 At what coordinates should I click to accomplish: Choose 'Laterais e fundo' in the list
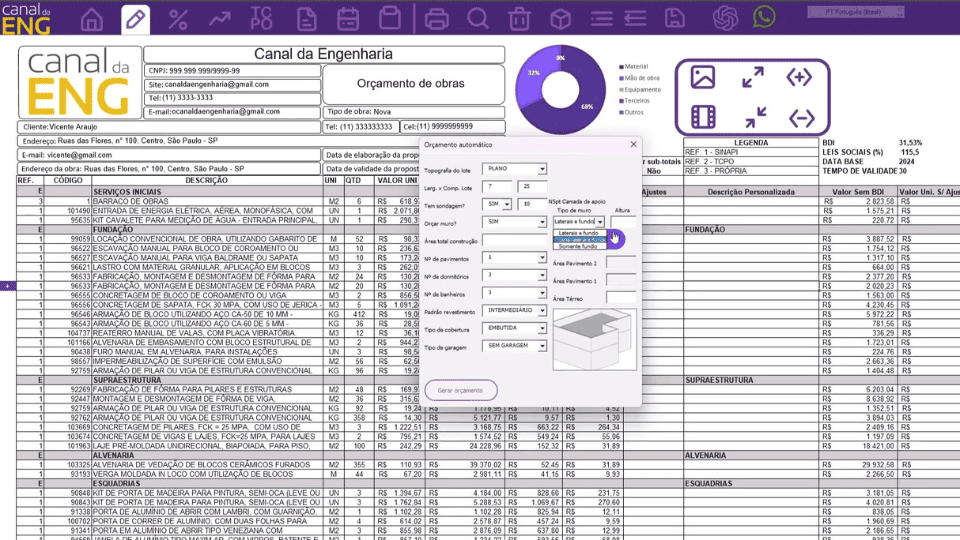click(x=579, y=233)
